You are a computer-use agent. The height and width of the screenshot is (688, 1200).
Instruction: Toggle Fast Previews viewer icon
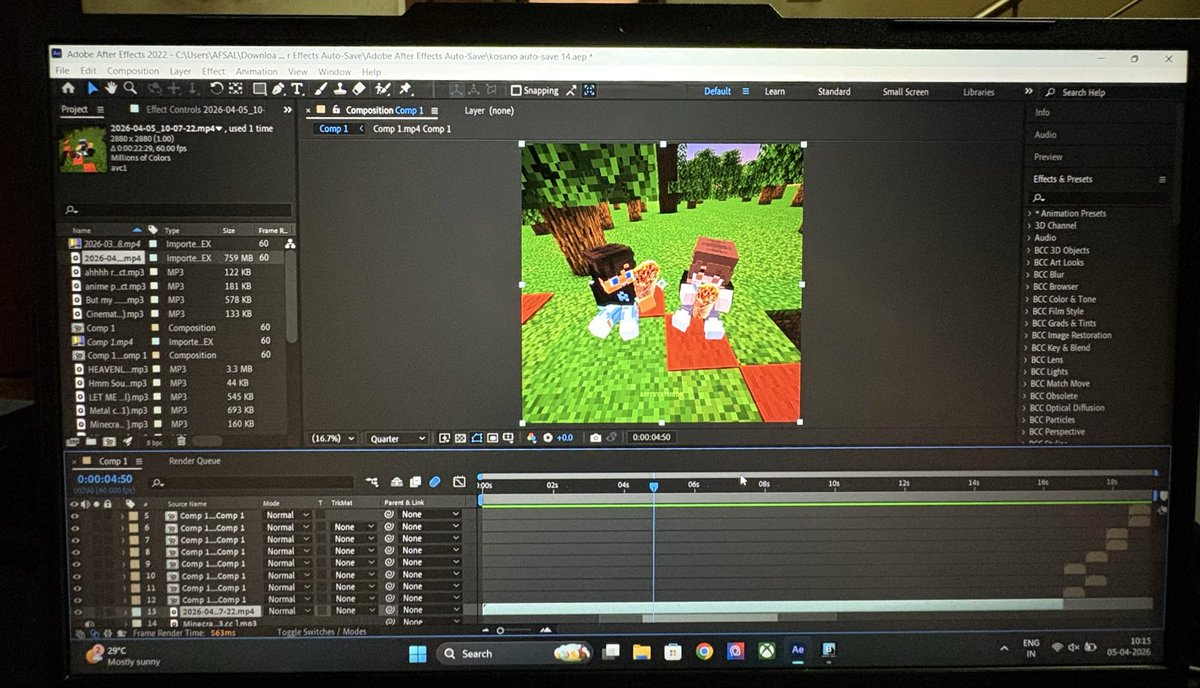point(444,438)
